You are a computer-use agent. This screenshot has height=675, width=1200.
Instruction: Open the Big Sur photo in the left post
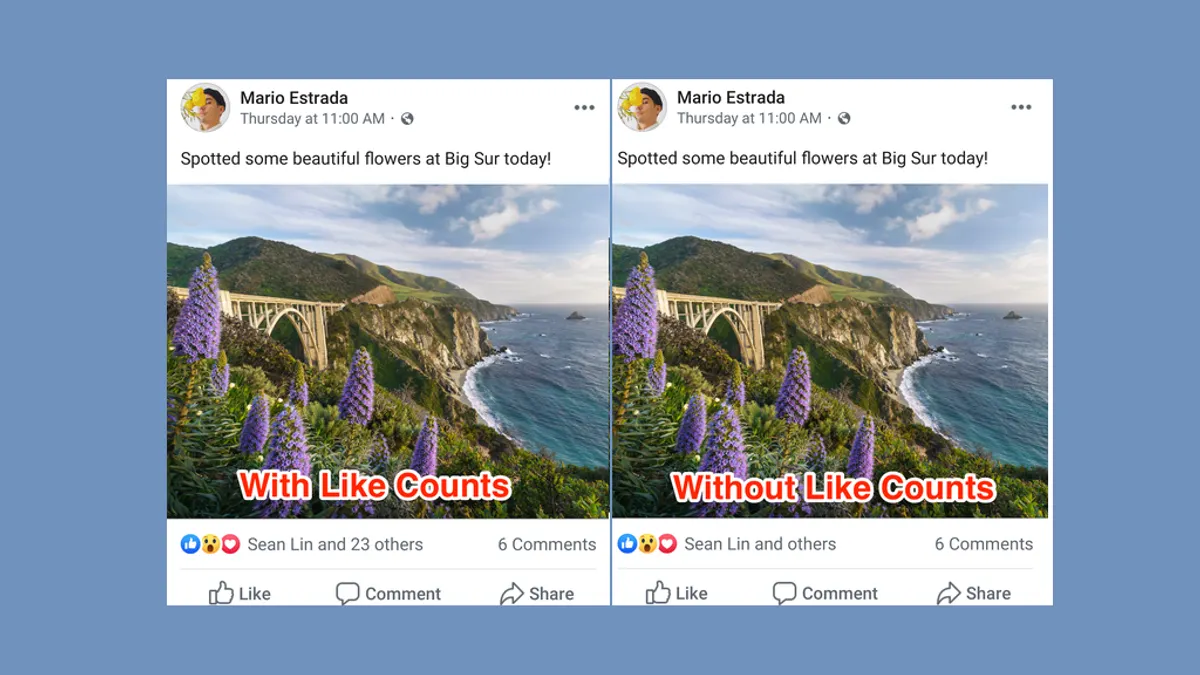pos(388,351)
